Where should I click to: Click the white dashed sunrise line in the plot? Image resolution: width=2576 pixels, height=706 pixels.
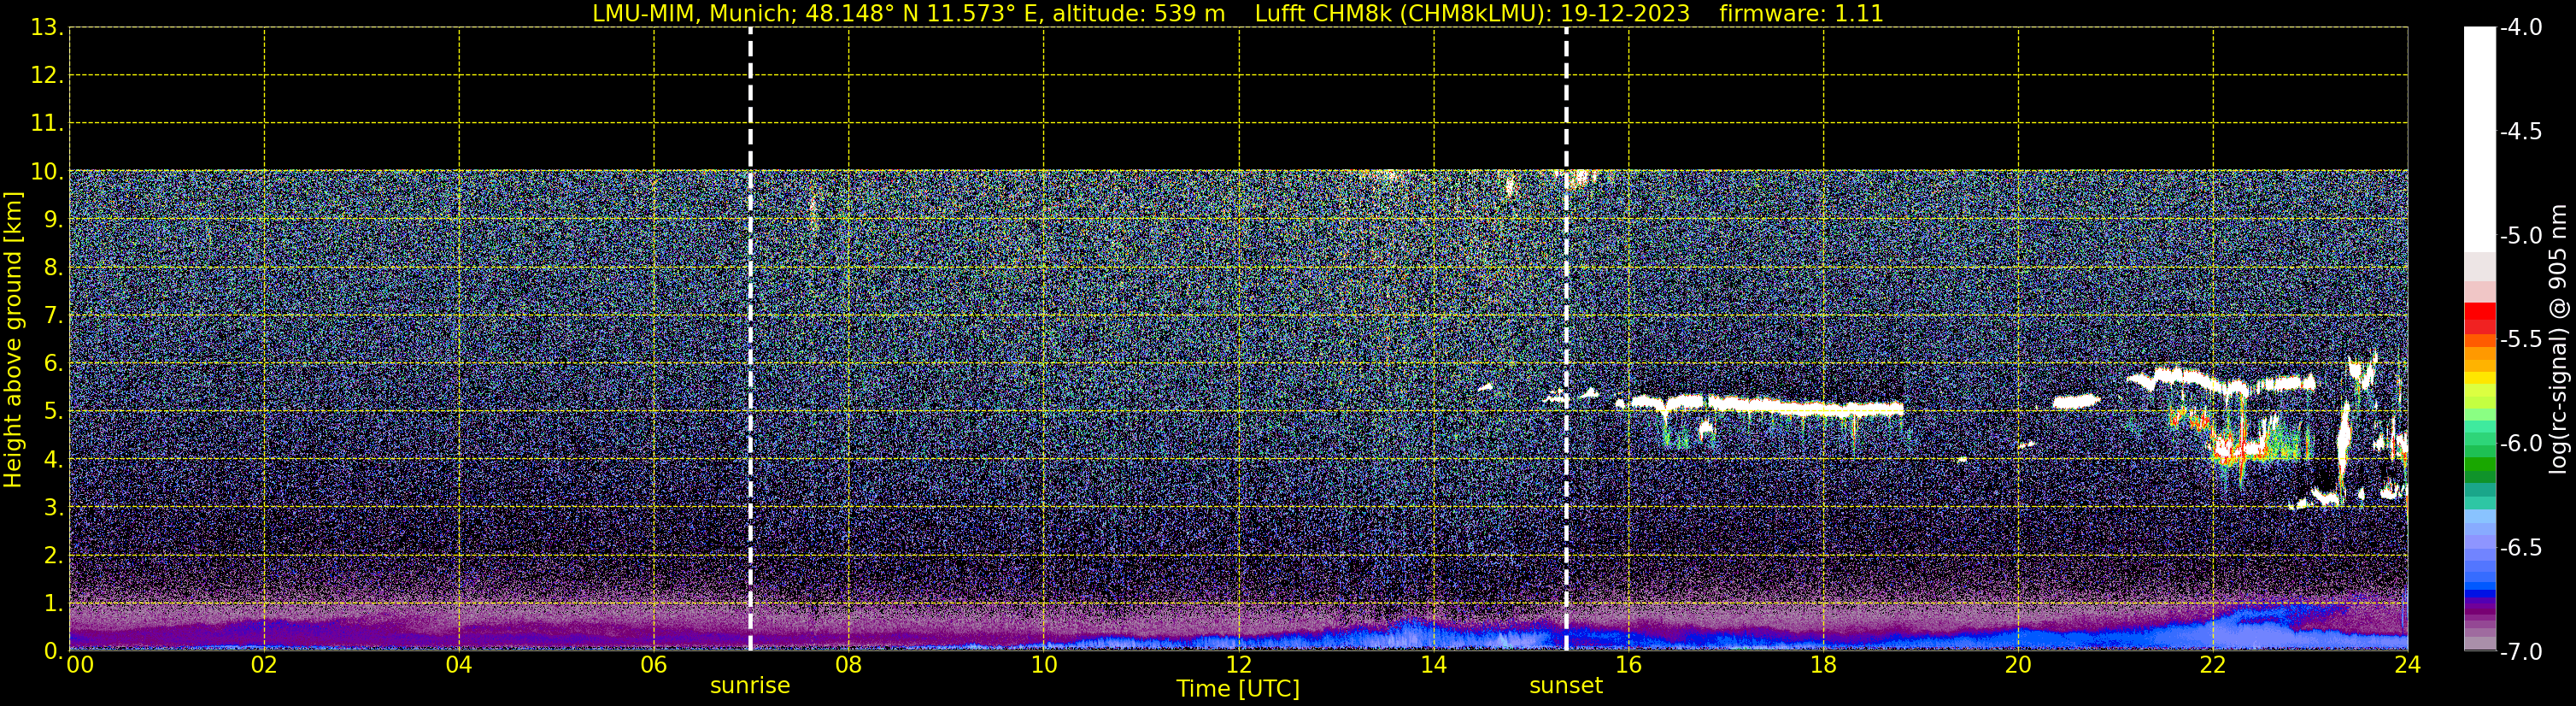(x=750, y=339)
